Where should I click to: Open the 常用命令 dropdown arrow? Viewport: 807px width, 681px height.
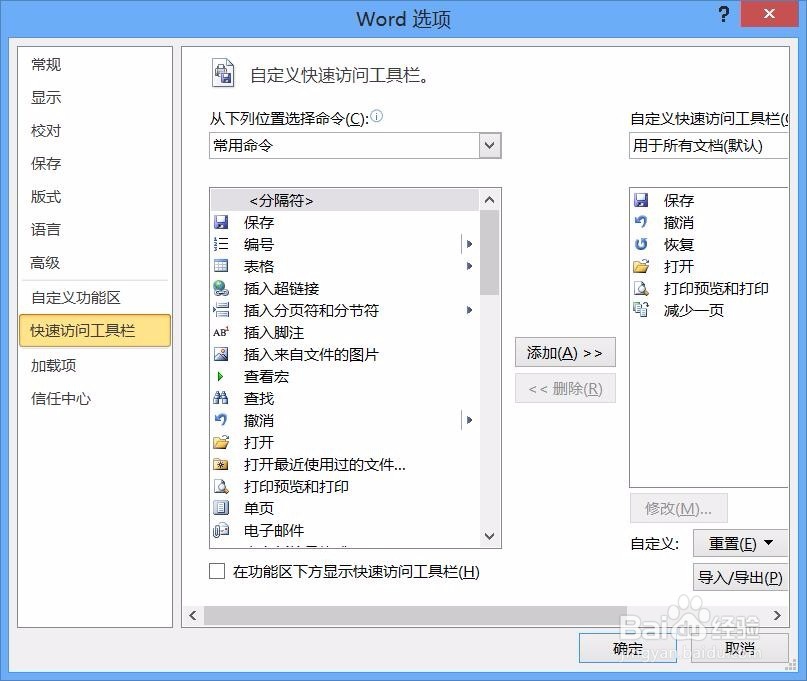489,146
